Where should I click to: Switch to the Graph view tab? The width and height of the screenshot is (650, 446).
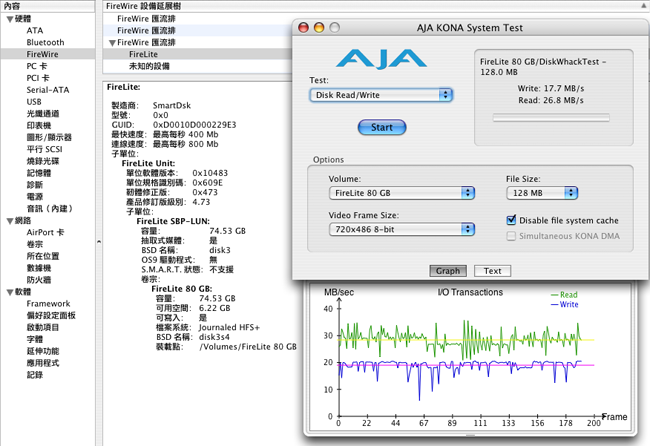[x=448, y=271]
